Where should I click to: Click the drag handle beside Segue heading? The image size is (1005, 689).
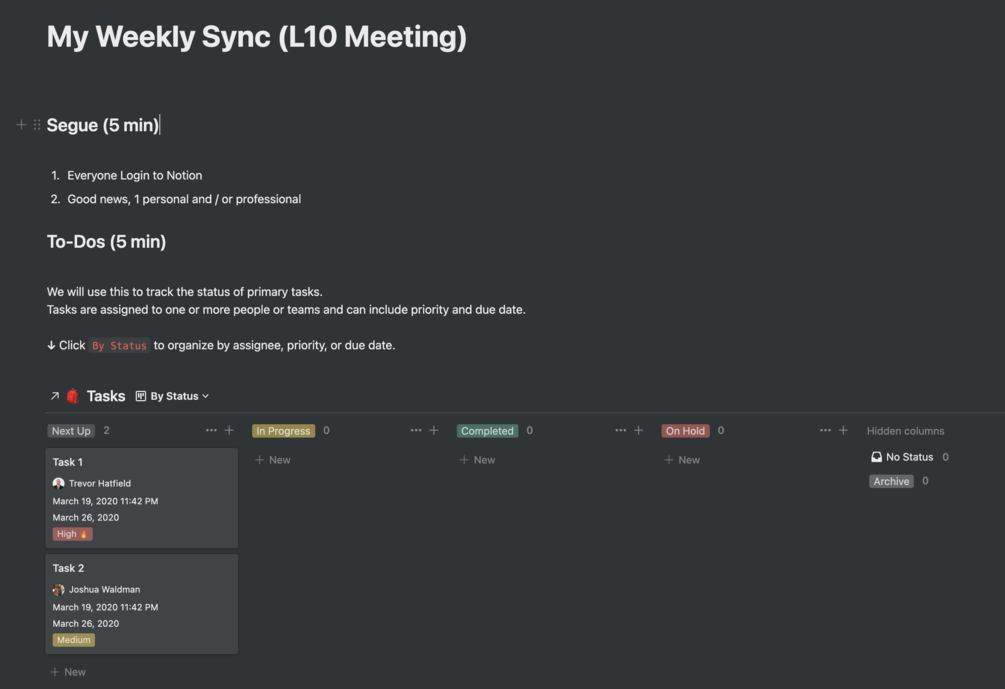point(37,125)
